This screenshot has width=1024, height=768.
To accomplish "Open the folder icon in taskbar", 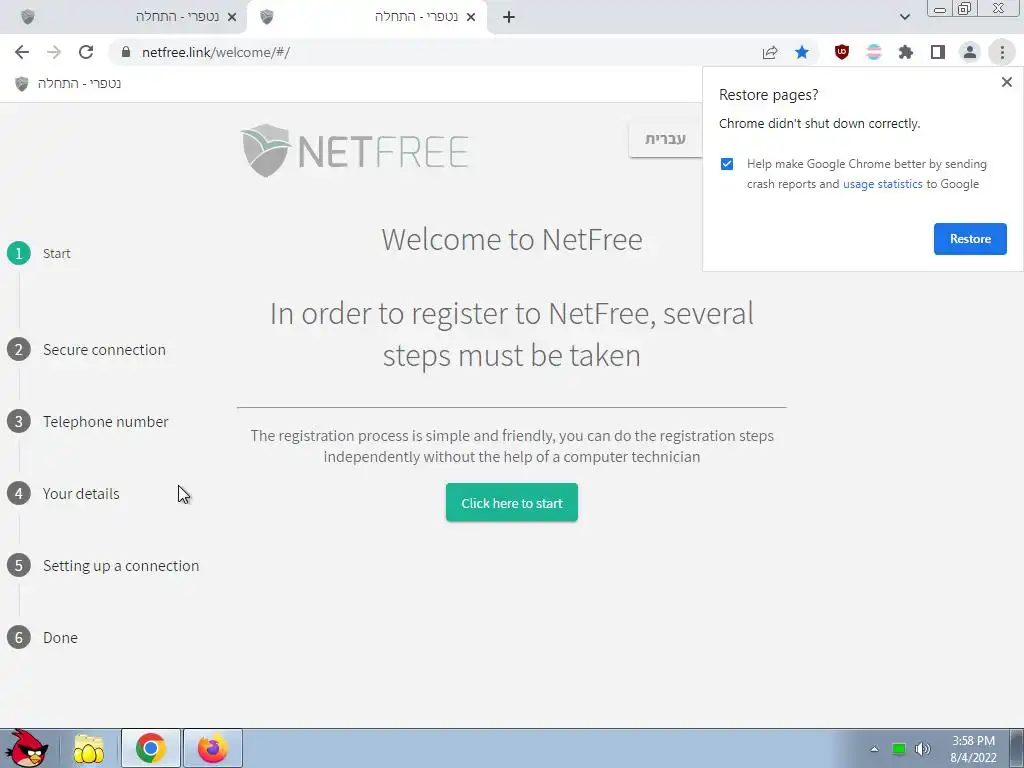I will pyautogui.click(x=89, y=749).
